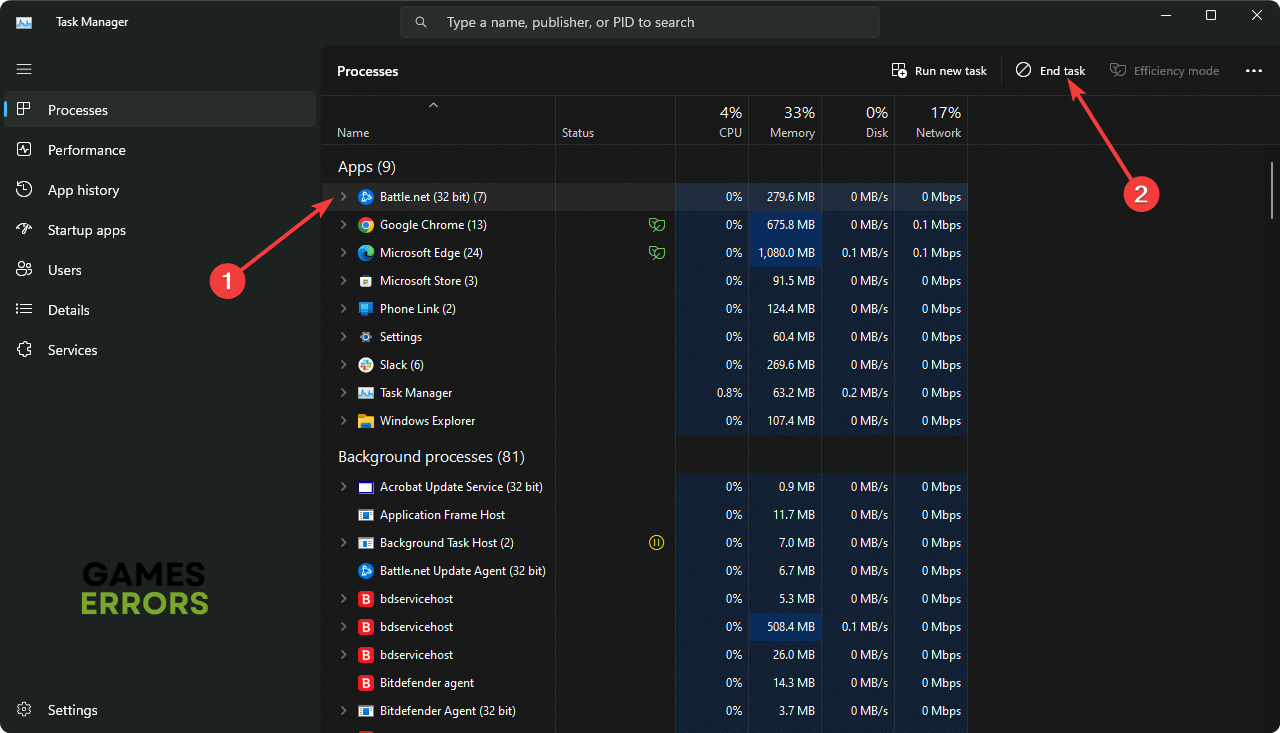
Task: Collapse the column header chevron above Name
Action: 433,105
